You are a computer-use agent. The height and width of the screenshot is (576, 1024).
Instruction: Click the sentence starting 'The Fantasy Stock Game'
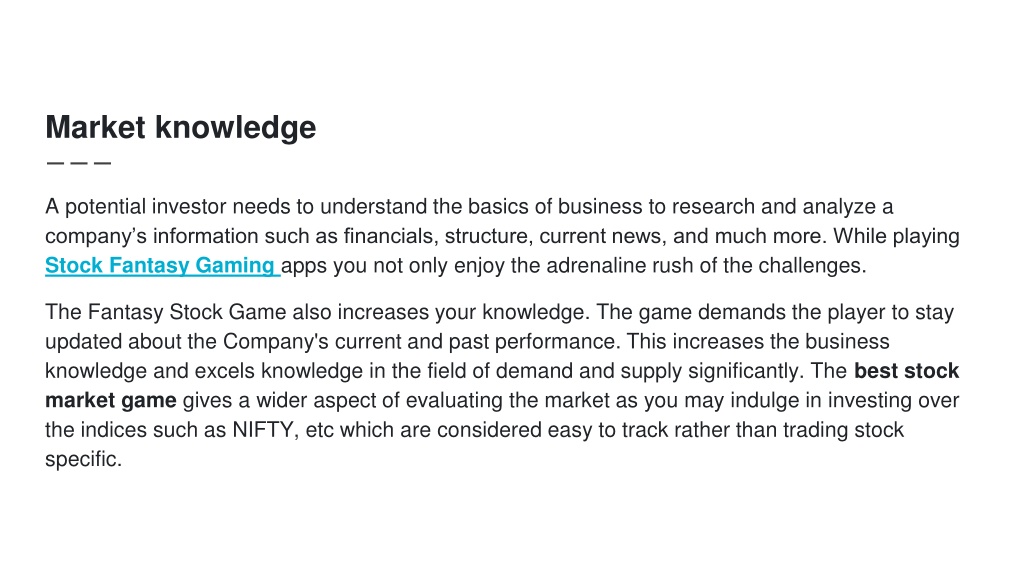317,312
